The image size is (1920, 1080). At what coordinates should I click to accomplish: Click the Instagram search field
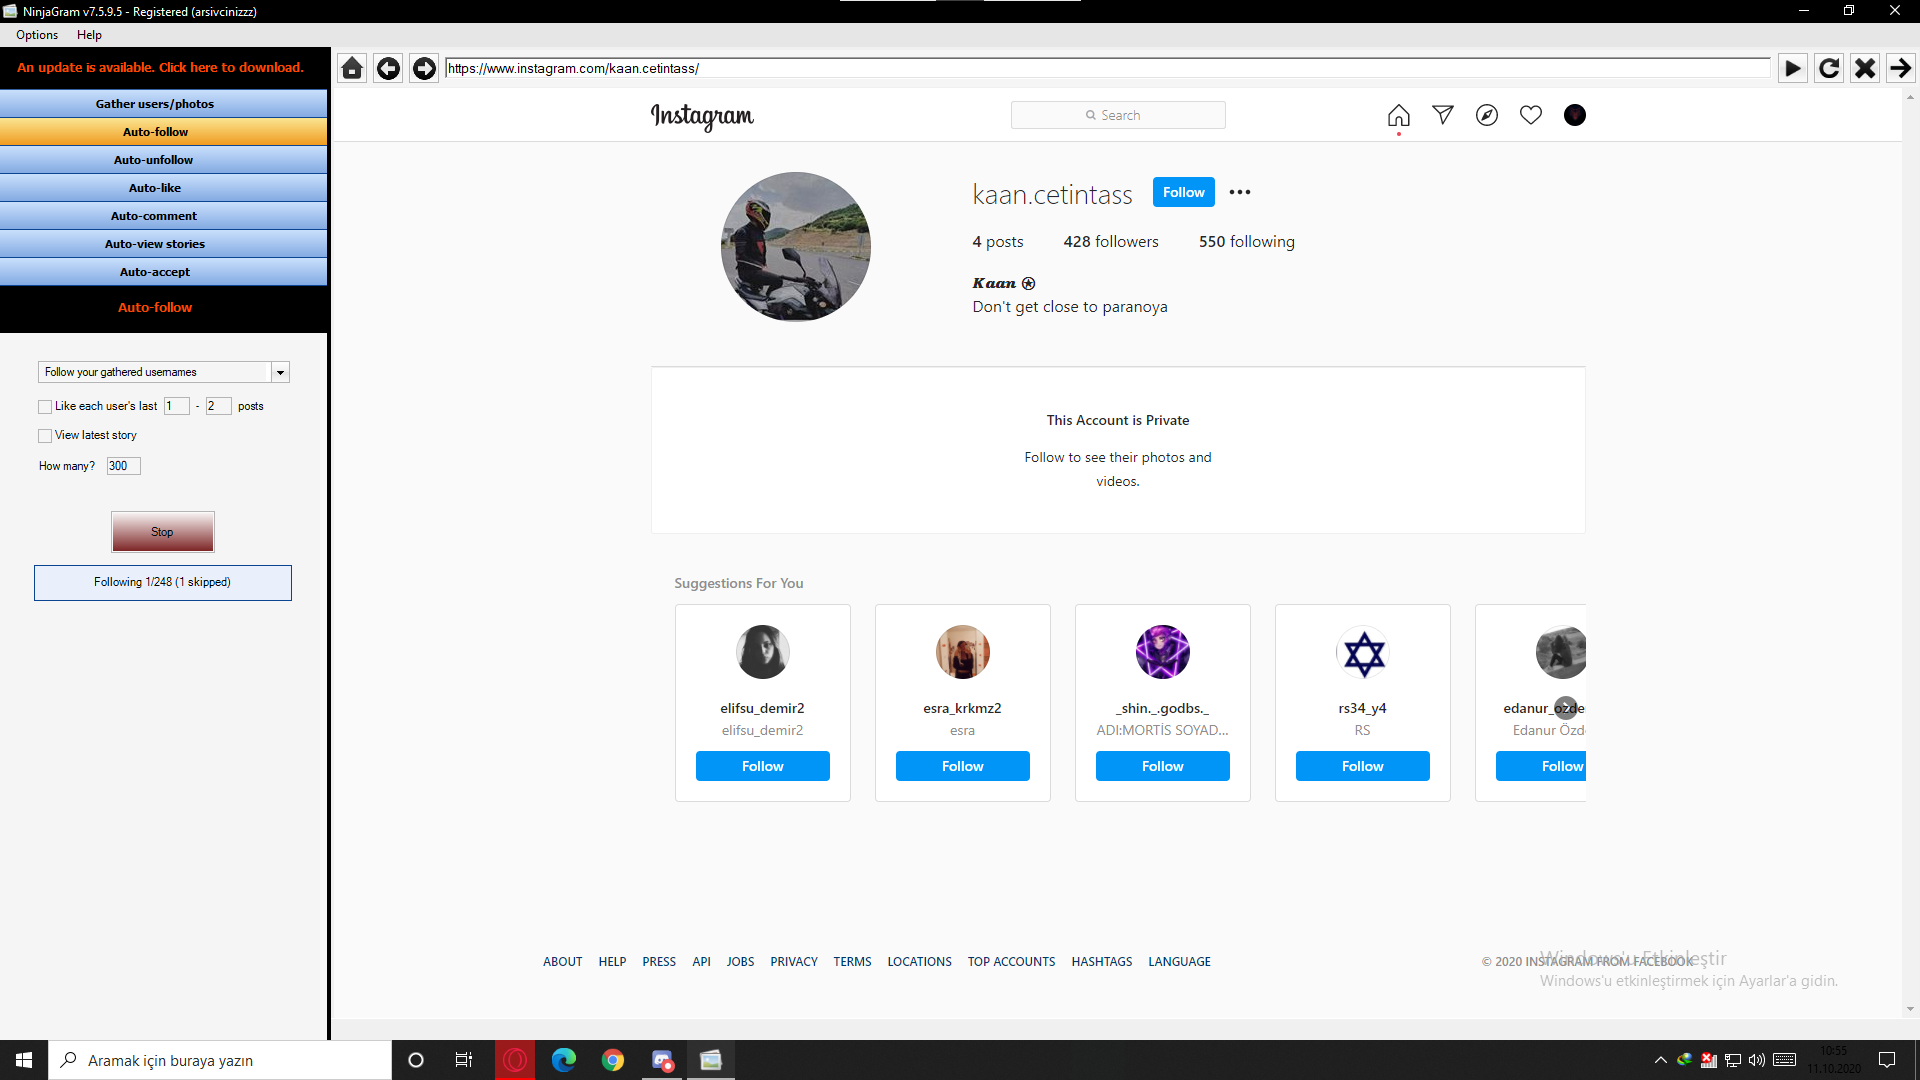click(1118, 115)
